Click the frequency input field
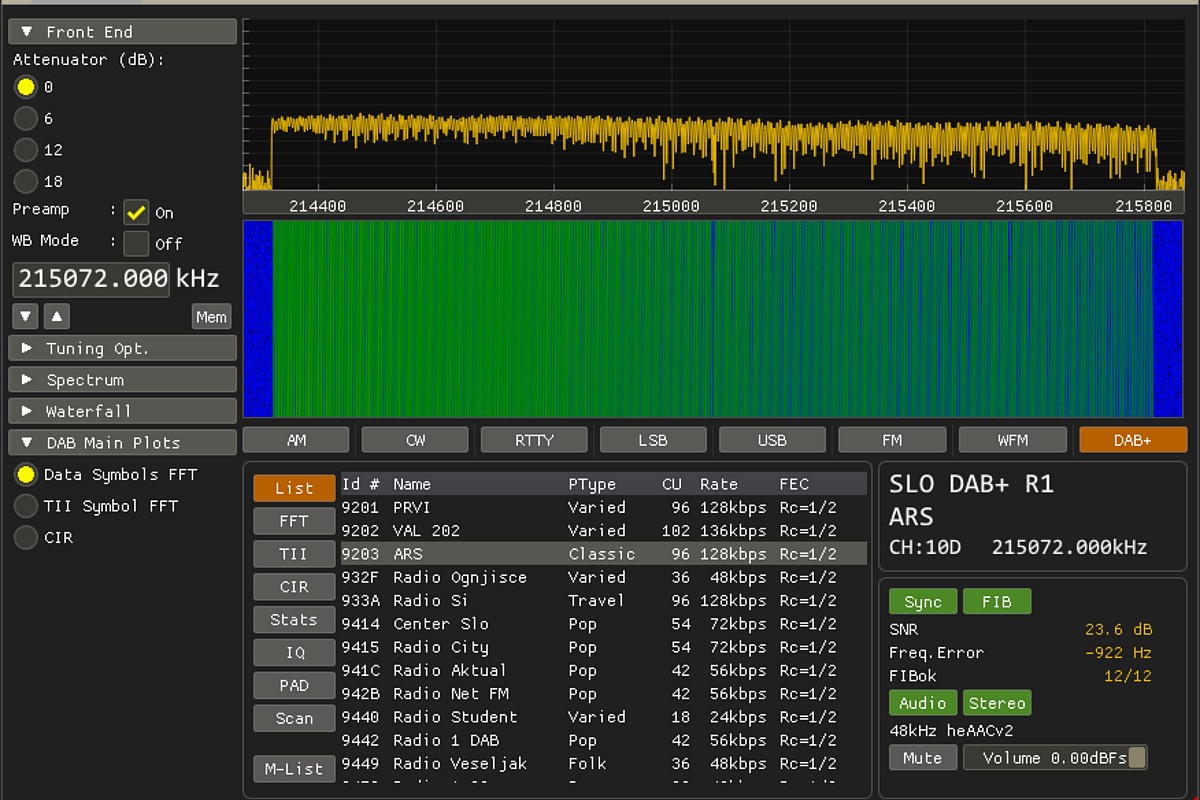The image size is (1200, 800). (x=91, y=279)
